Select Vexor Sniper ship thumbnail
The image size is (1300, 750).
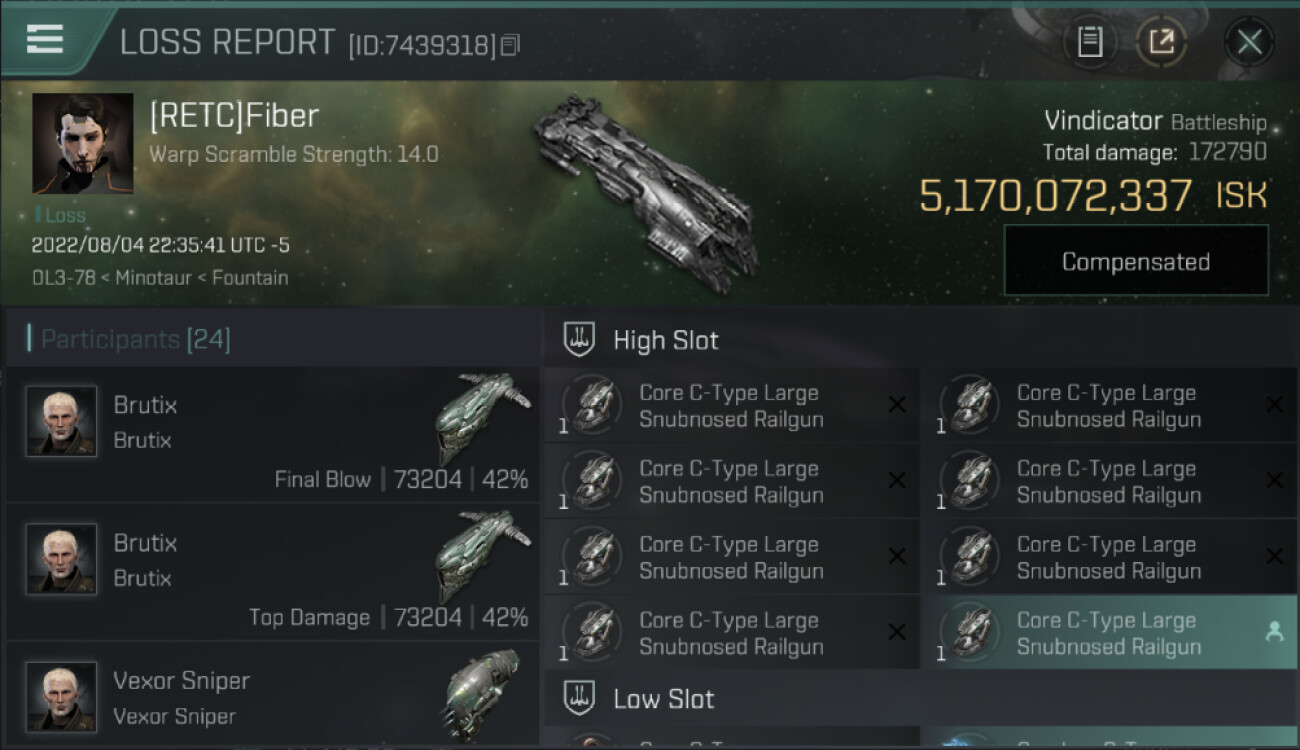pos(483,695)
